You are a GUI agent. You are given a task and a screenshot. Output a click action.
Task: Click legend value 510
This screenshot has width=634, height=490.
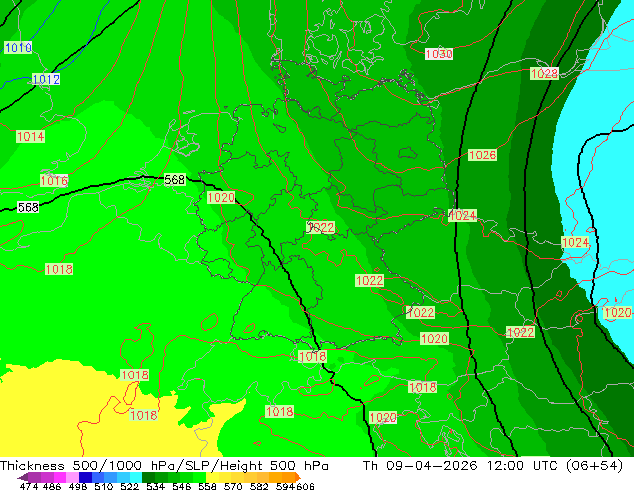tap(104, 486)
